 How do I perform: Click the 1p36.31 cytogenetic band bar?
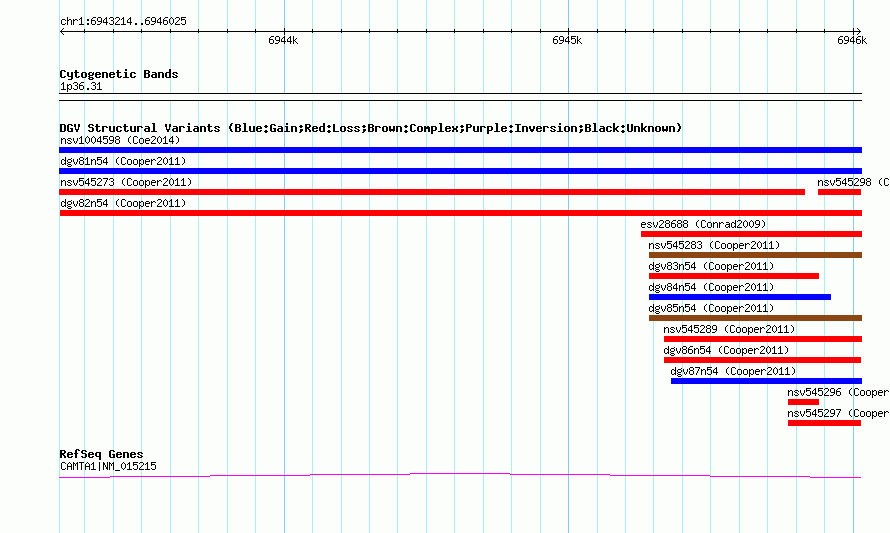pyautogui.click(x=460, y=97)
